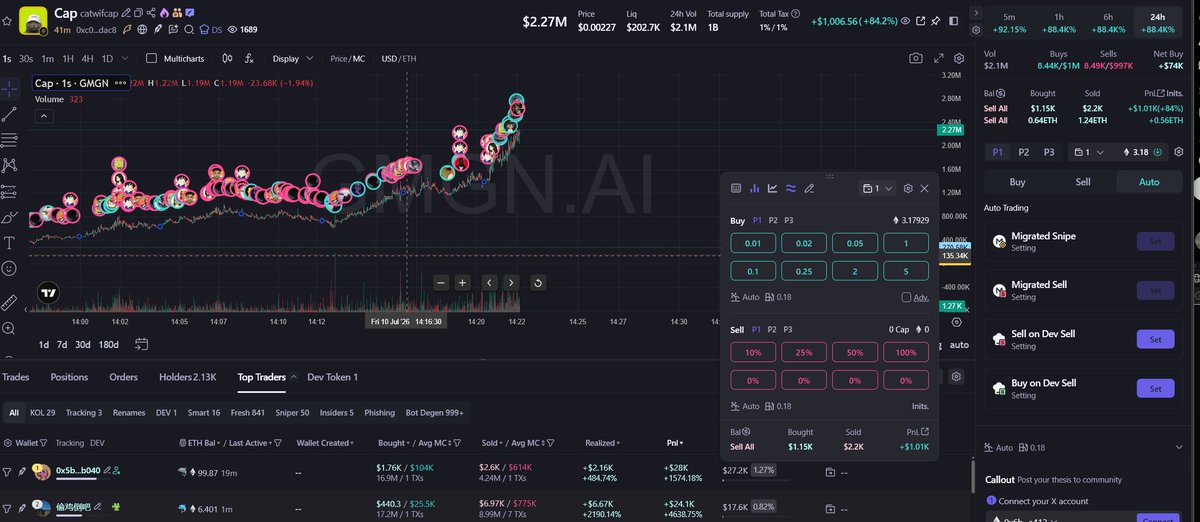The image size is (1200, 522).
Task: Take a chart snapshot with camera icon
Action: pos(915,59)
